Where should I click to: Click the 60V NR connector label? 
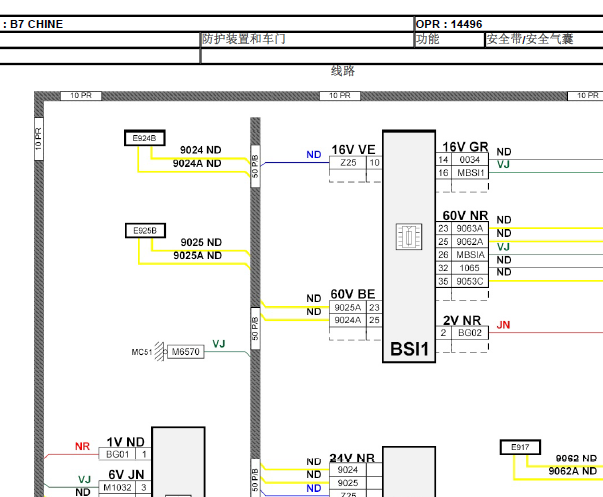click(465, 215)
